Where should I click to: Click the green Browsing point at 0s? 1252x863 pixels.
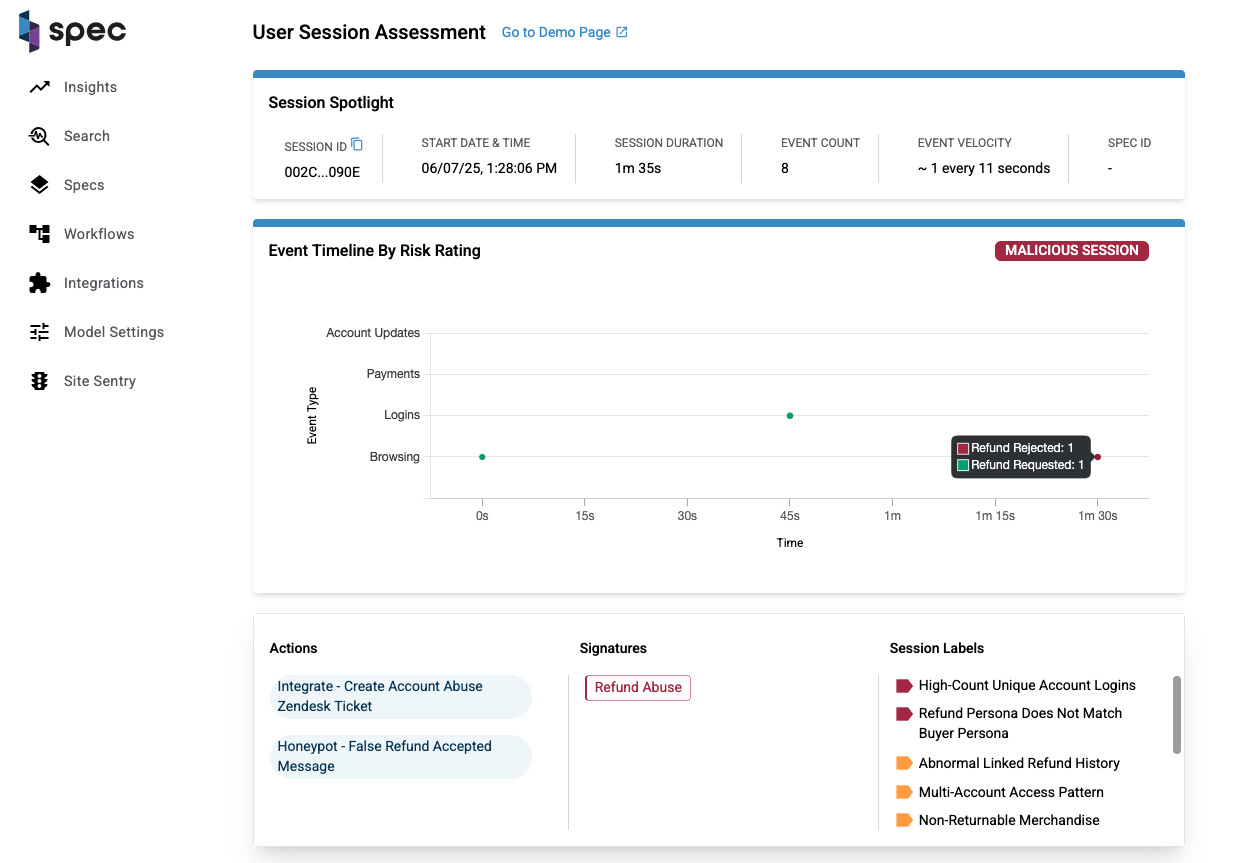482,457
